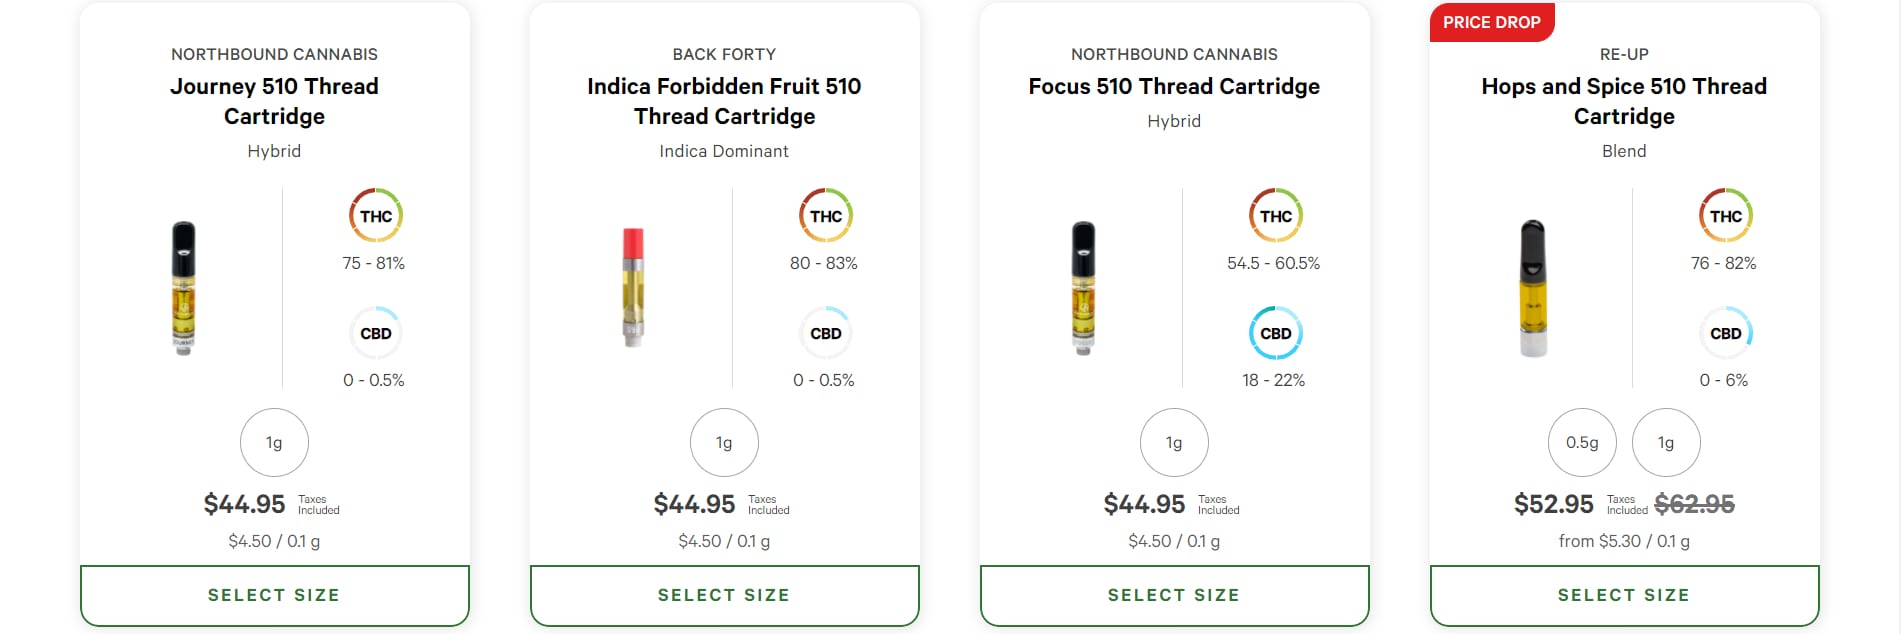Select 0.5g size for Hops and Spice
This screenshot has height=634, width=1901.
point(1582,442)
